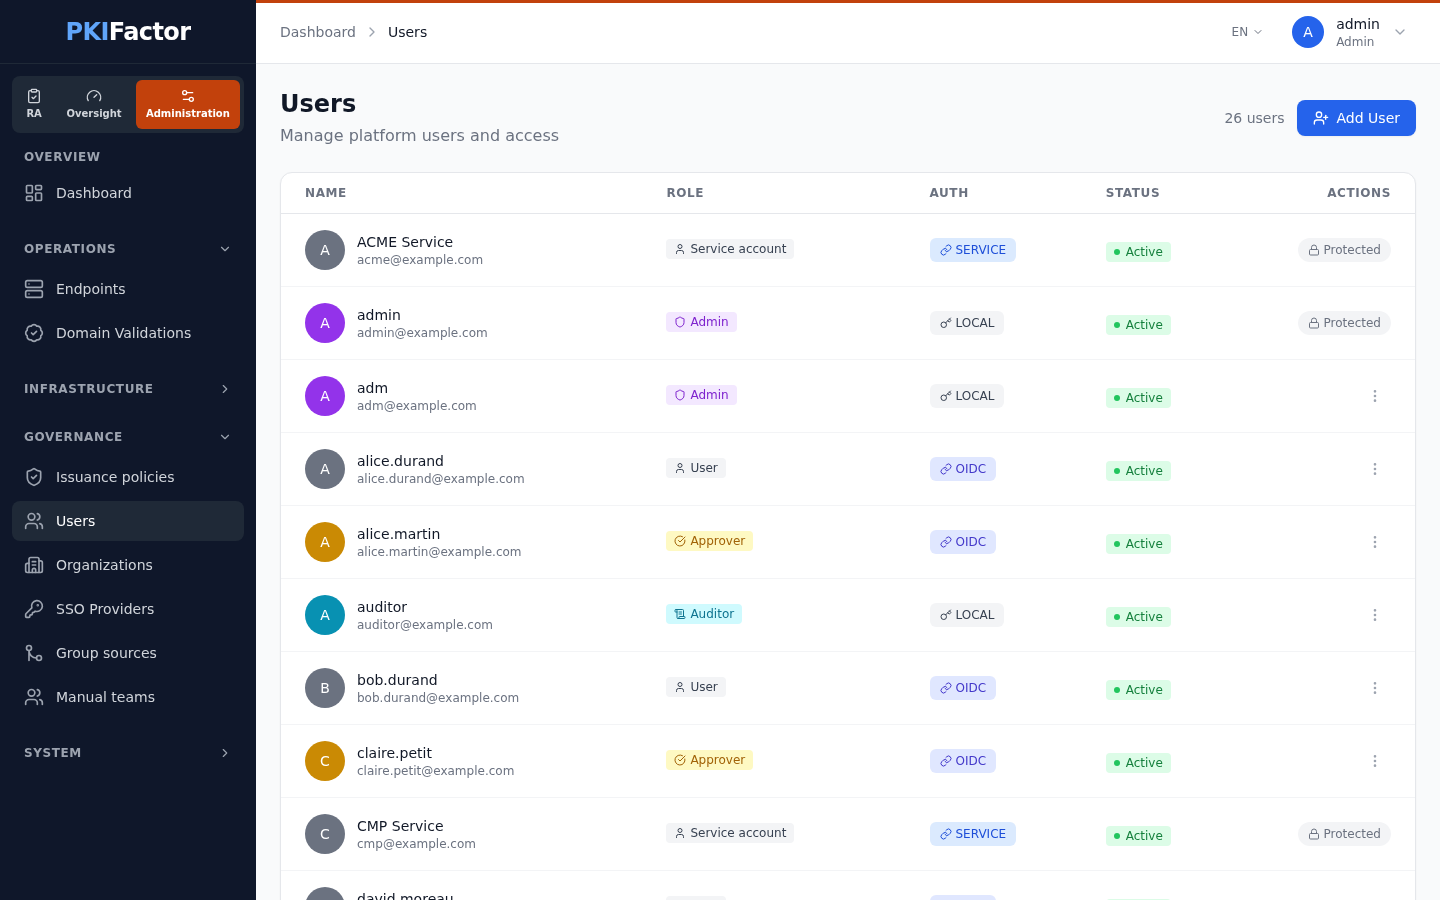Screen dimensions: 1440x900
Task: Click the admin user's purple avatar
Action: (x=325, y=323)
